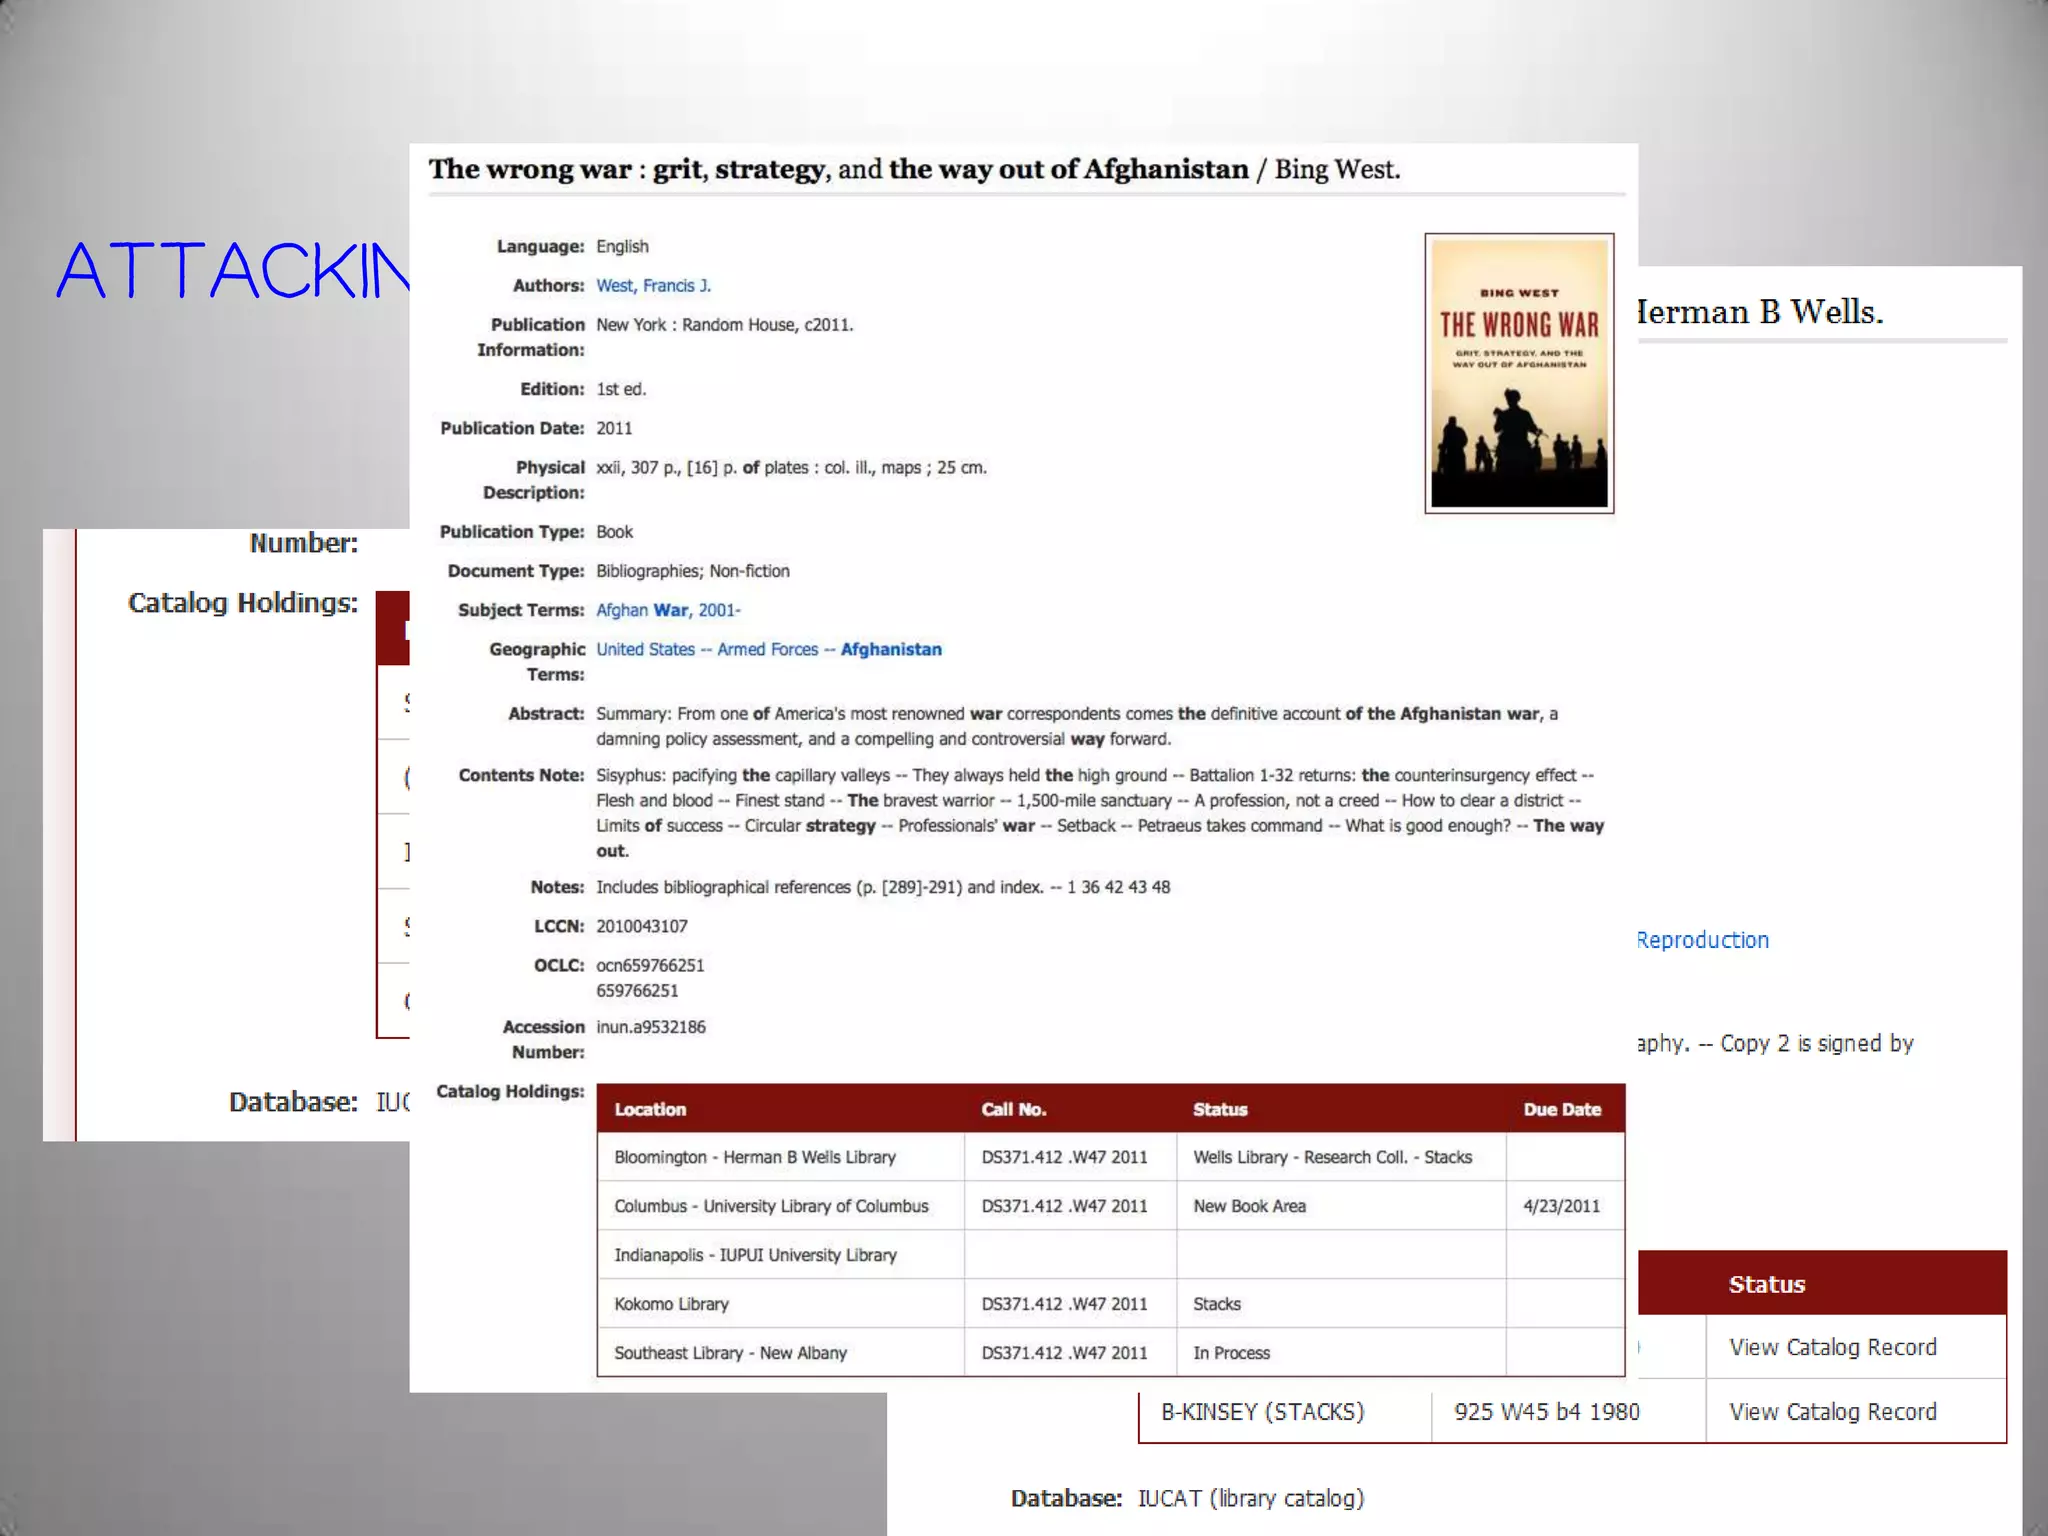This screenshot has width=2048, height=1536.
Task: Click Location column header in holdings table
Action: (650, 1109)
